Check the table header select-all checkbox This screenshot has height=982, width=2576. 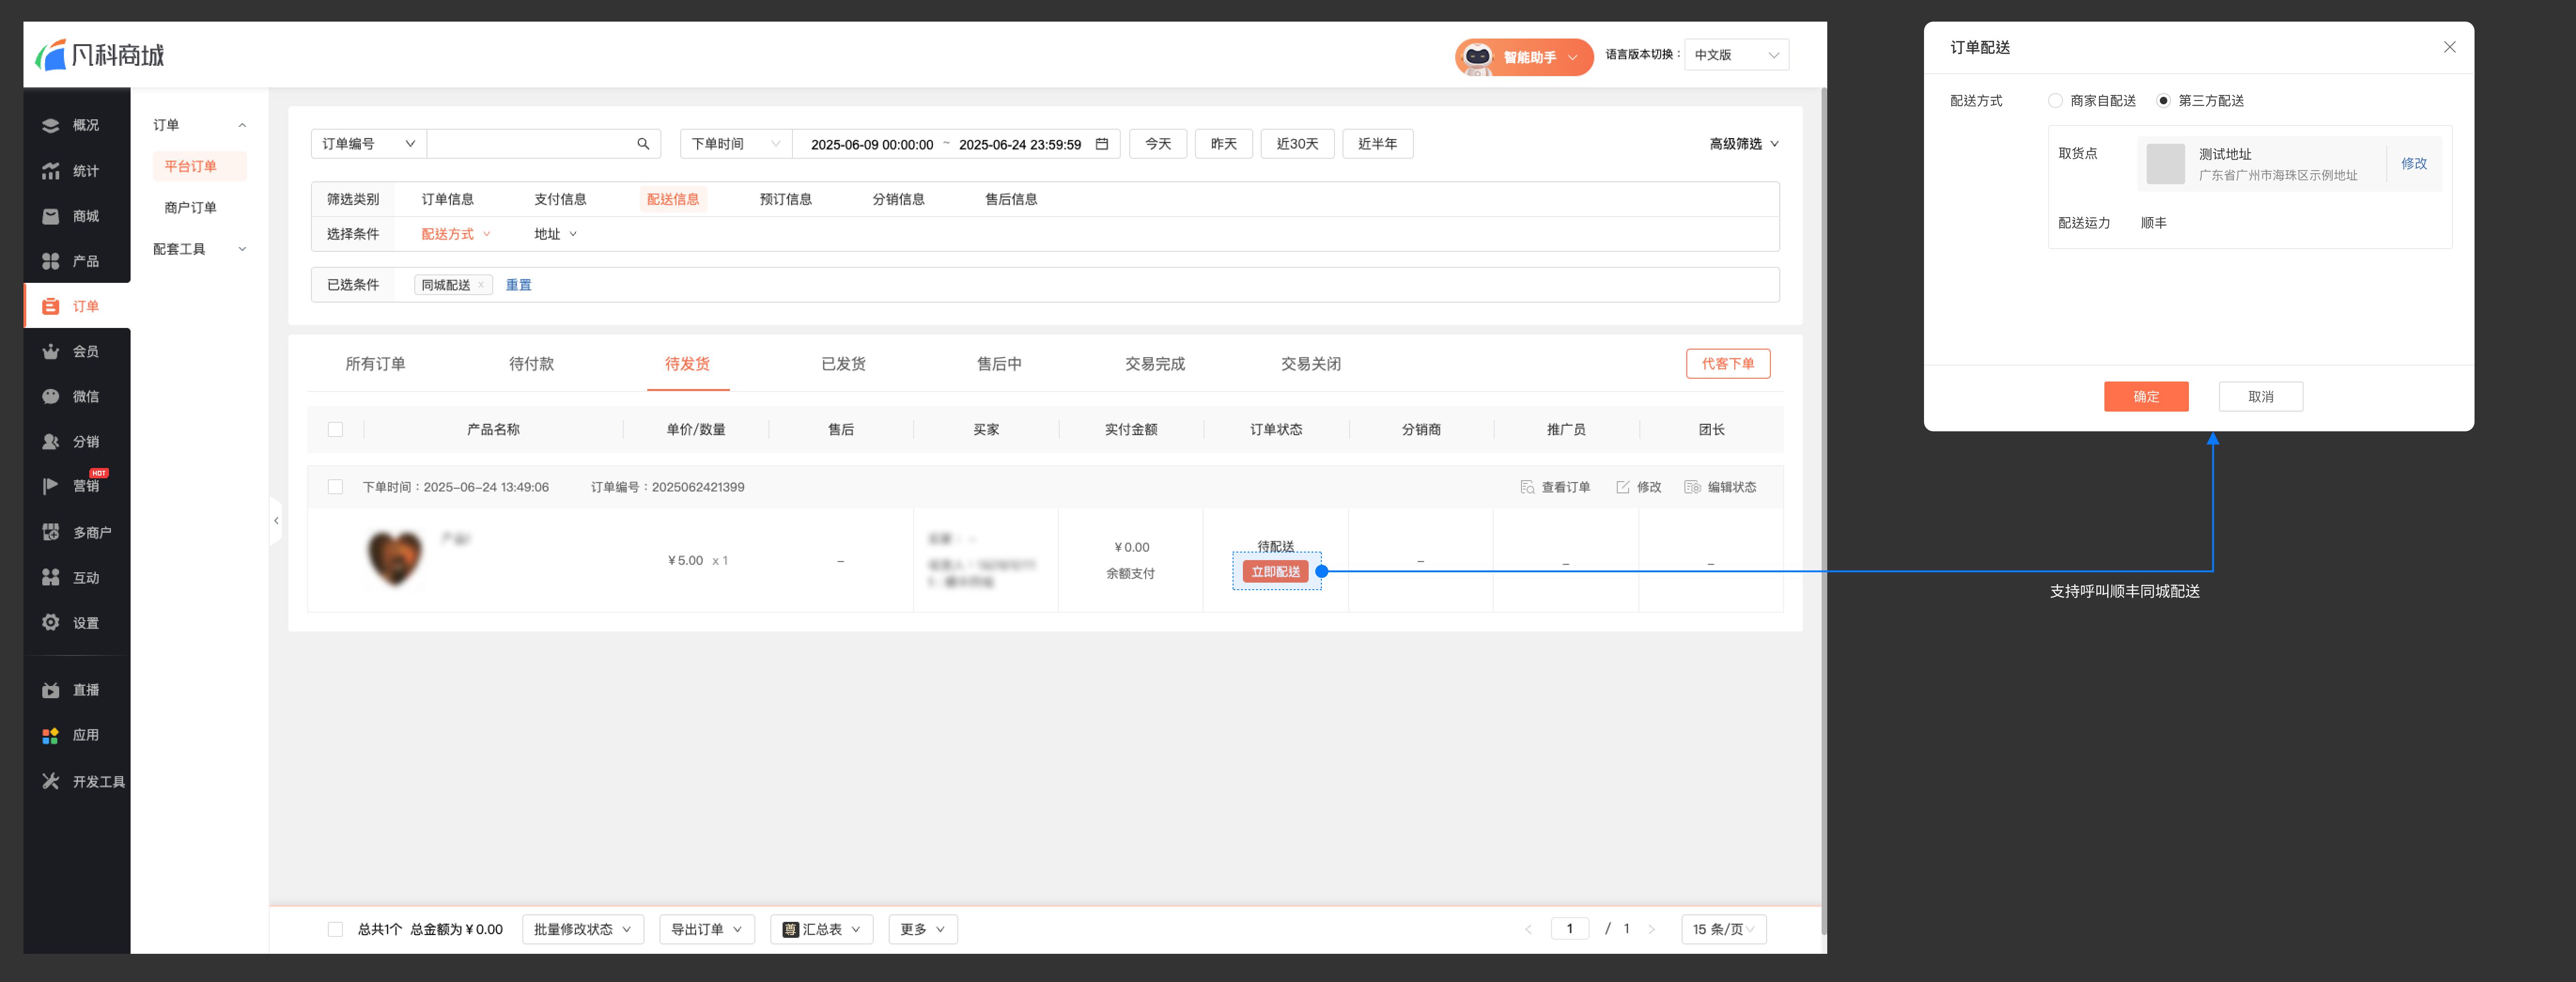pyautogui.click(x=335, y=429)
